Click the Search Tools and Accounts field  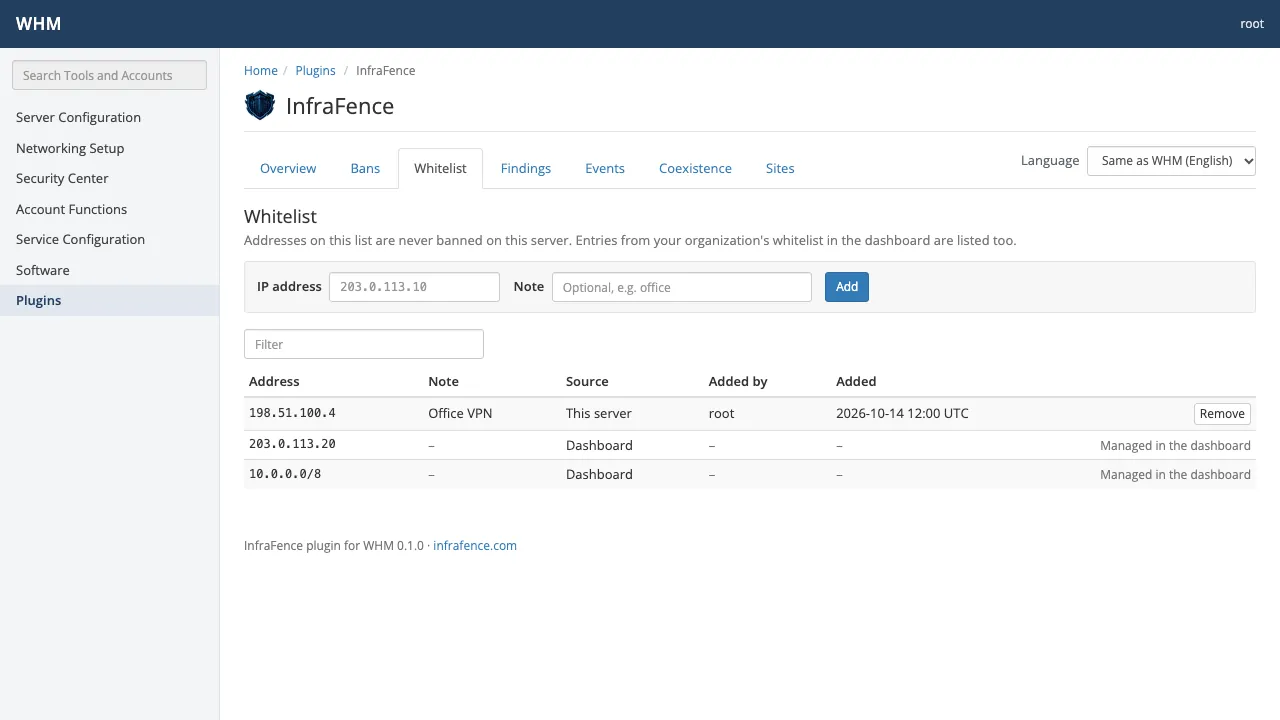tap(109, 75)
